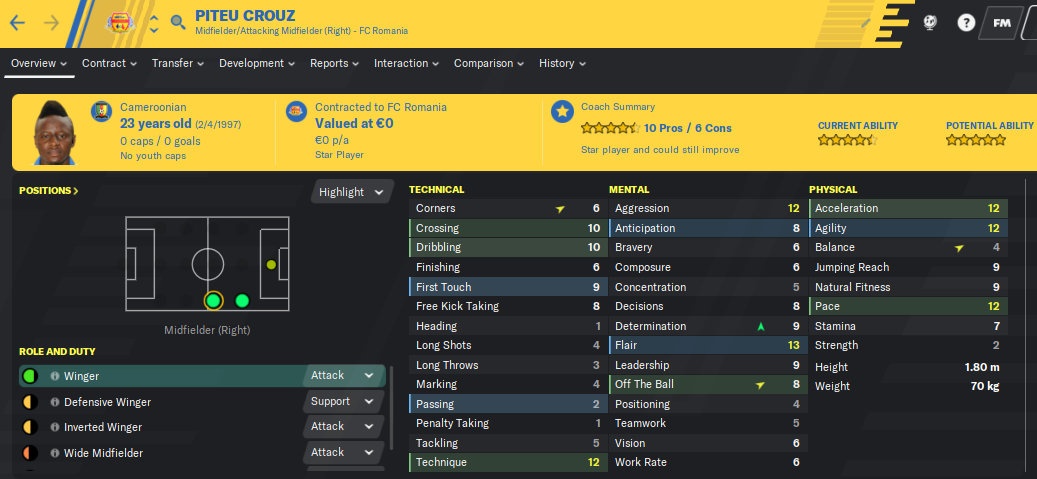Select the Midfielder Right position dot on pitch

tap(213, 301)
